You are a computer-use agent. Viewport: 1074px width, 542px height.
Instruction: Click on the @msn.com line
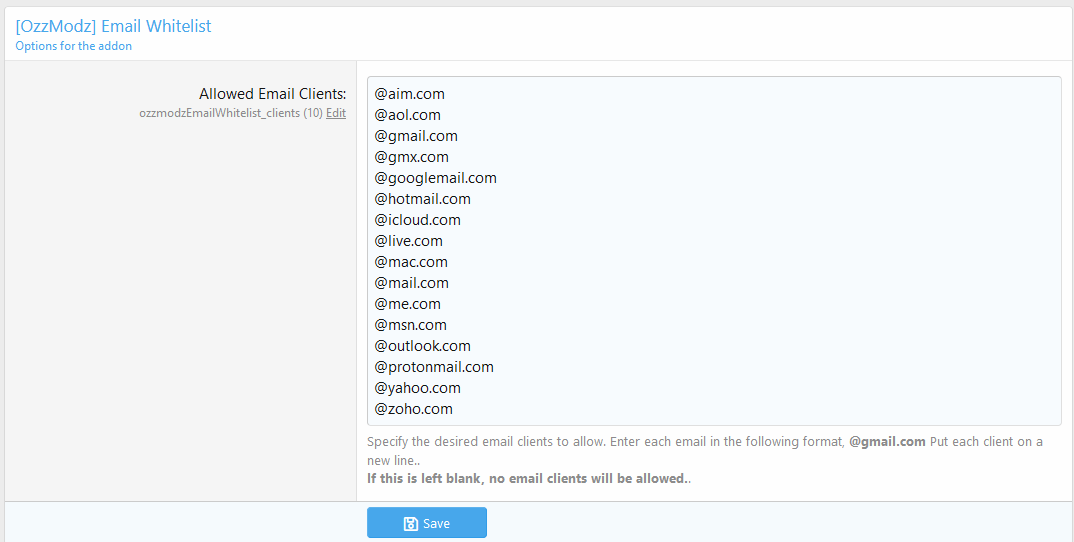pos(411,325)
